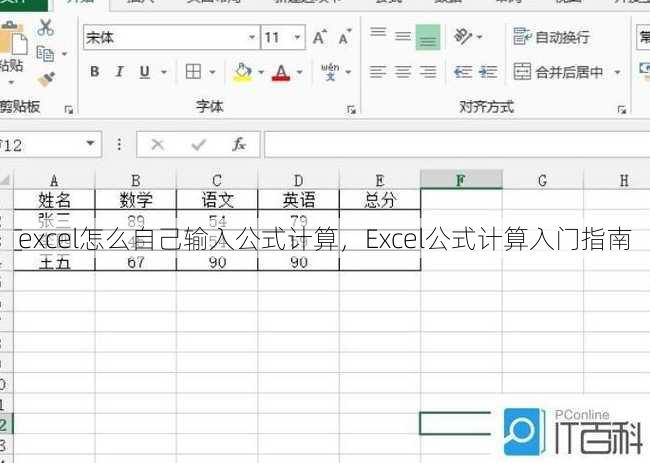Click in the formula bar input field

(x=457, y=144)
